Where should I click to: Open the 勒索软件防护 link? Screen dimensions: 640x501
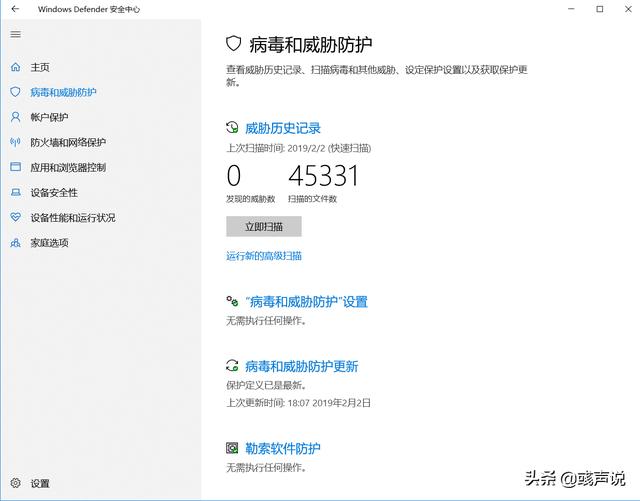coord(282,449)
